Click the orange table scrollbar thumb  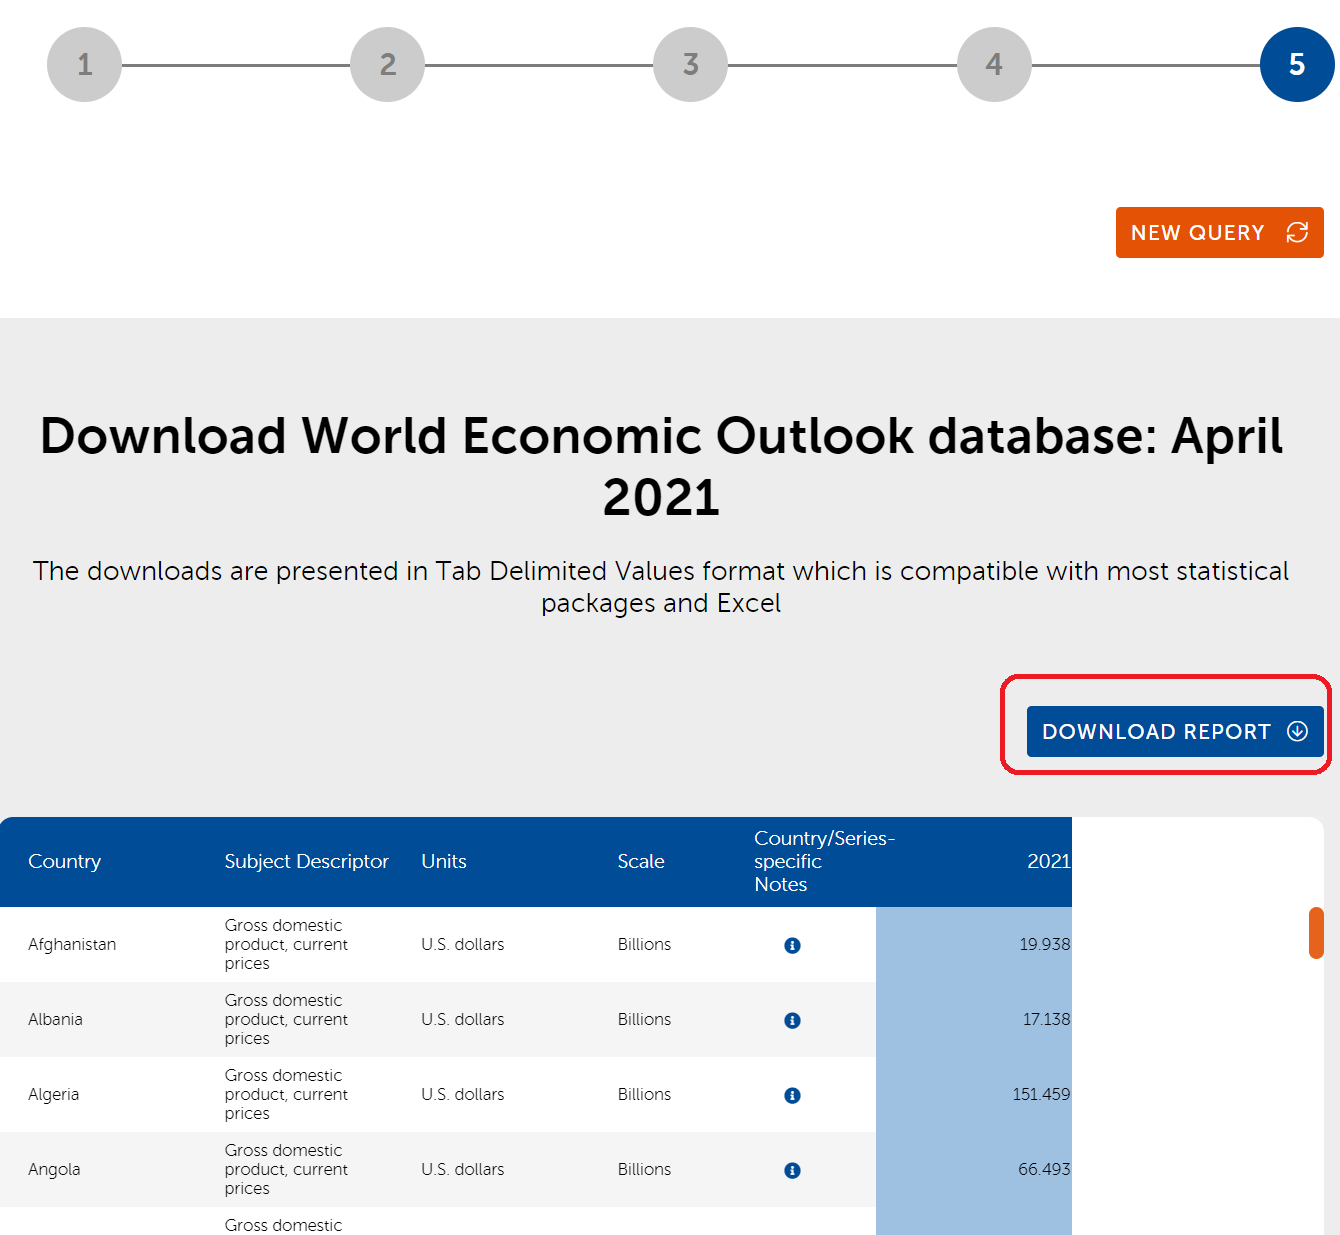[1316, 933]
